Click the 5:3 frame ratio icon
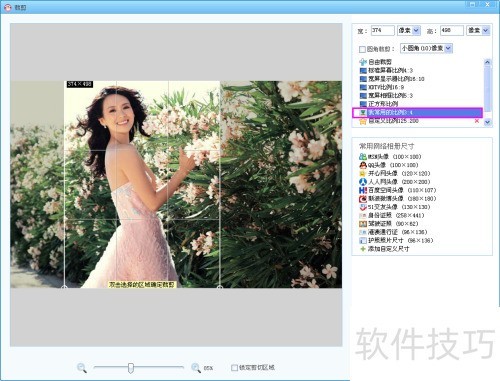The image size is (500, 381). 363,96
